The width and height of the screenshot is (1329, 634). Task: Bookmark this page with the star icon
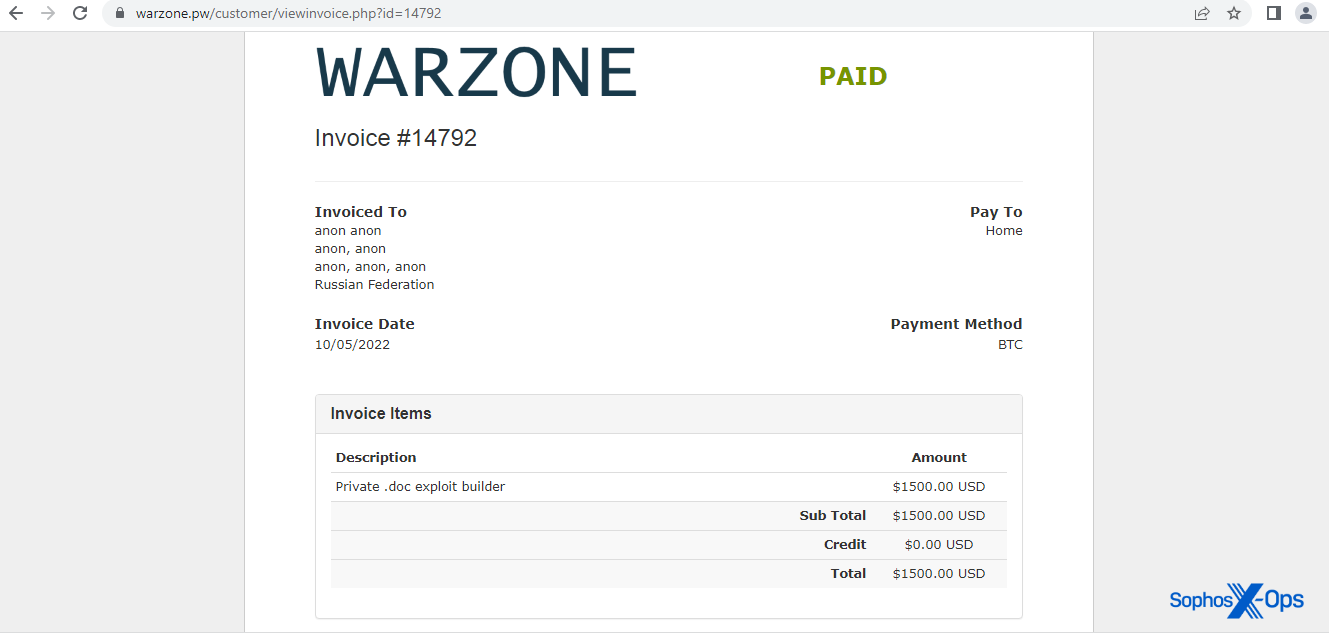[1233, 14]
